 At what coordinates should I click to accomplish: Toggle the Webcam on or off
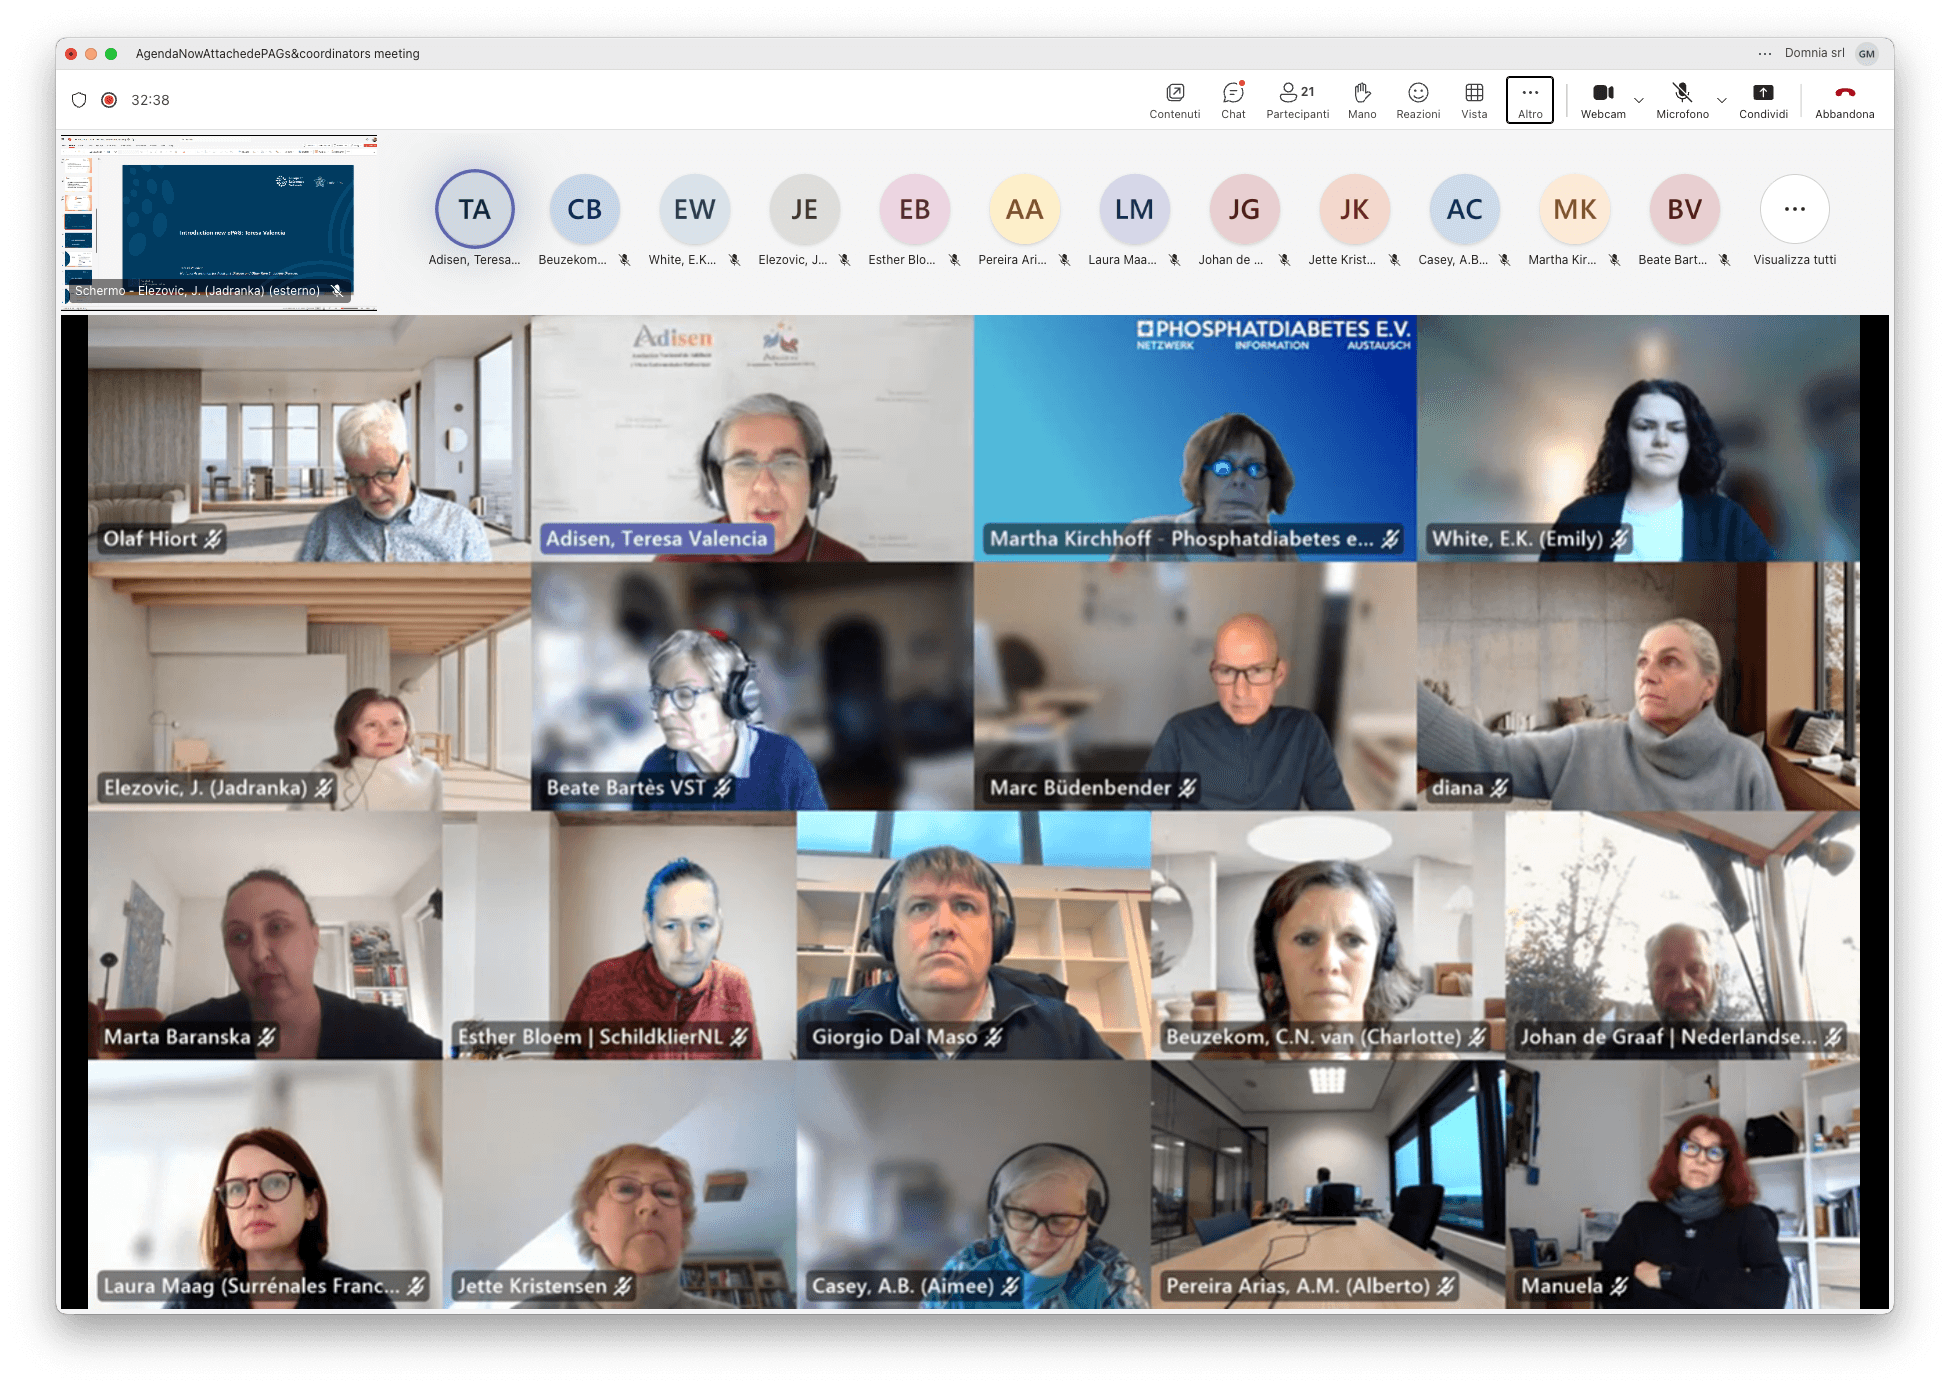coord(1602,100)
